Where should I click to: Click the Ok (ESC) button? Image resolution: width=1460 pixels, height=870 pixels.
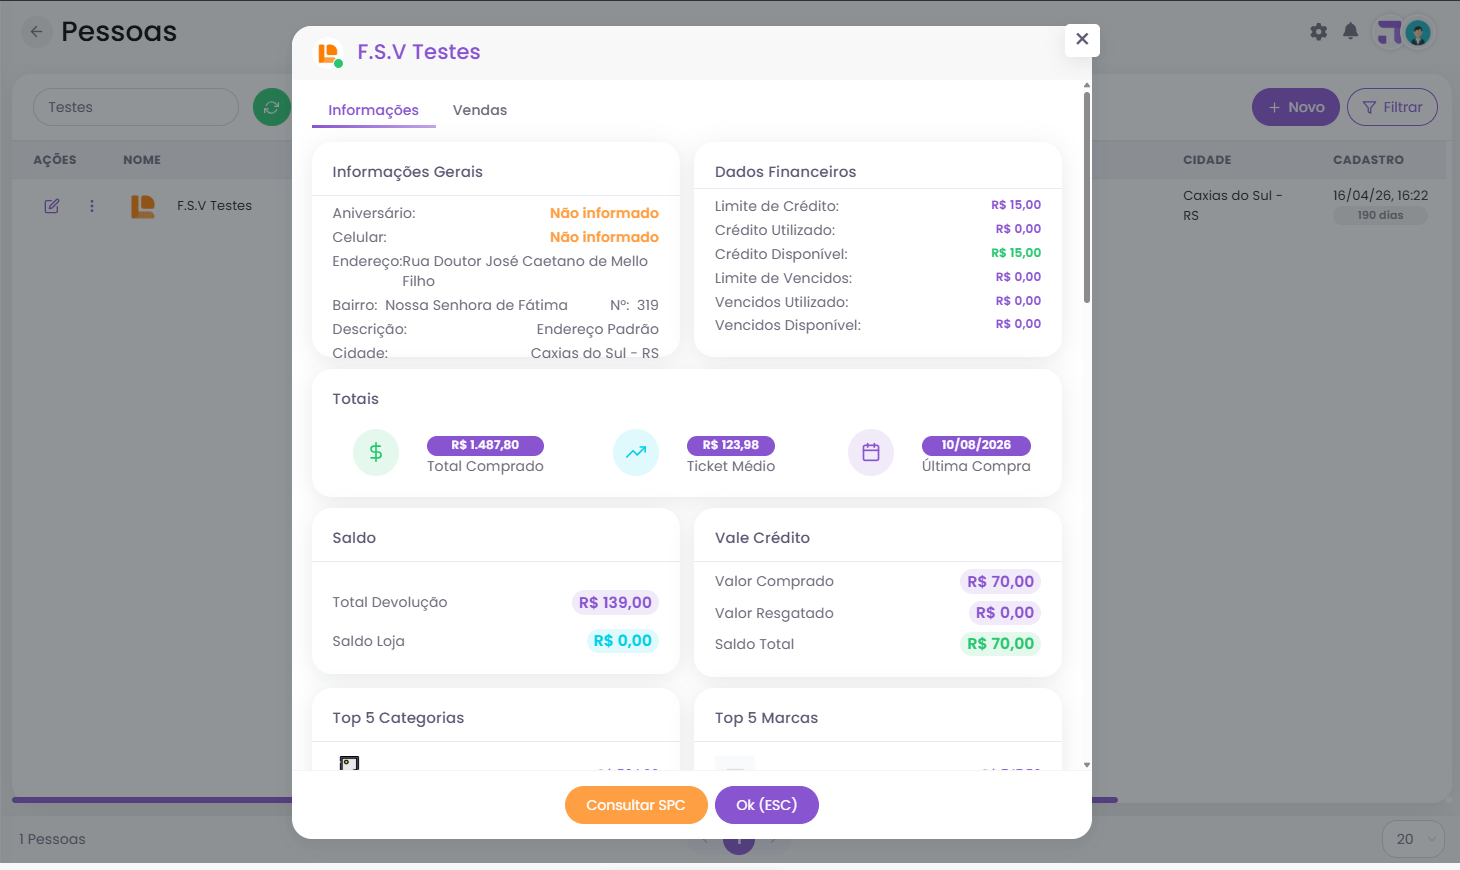[767, 805]
